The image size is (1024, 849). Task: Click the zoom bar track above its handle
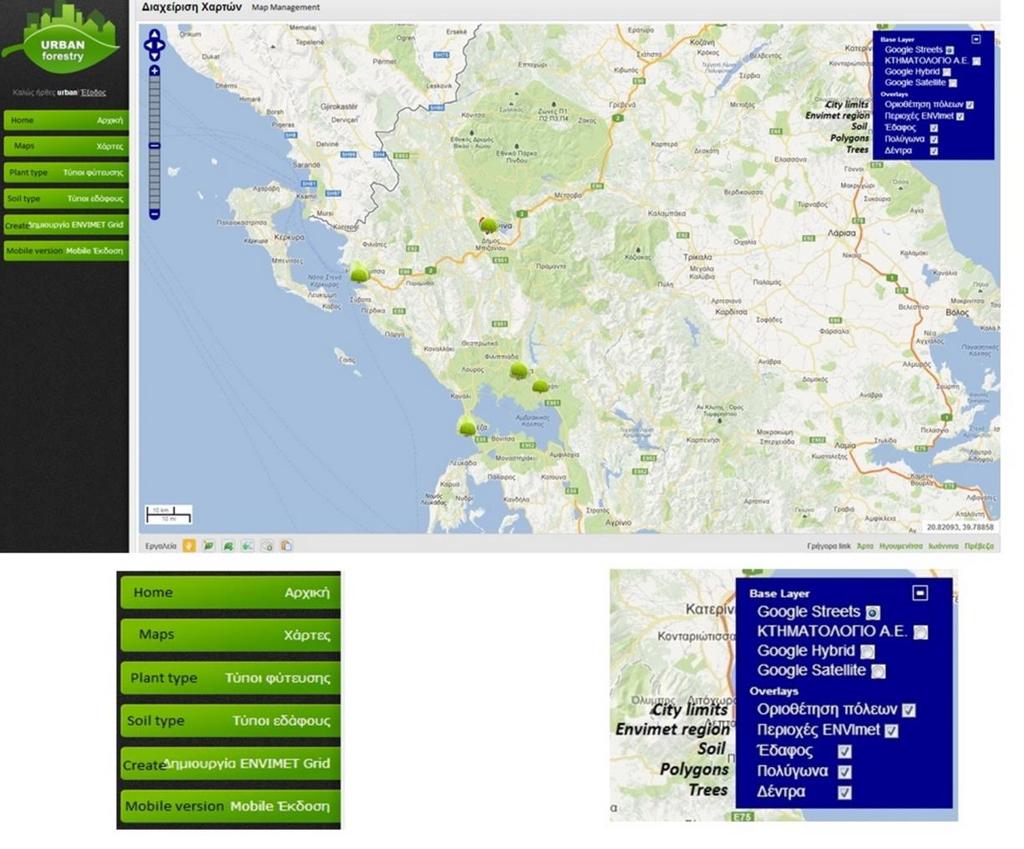pyautogui.click(x=155, y=109)
